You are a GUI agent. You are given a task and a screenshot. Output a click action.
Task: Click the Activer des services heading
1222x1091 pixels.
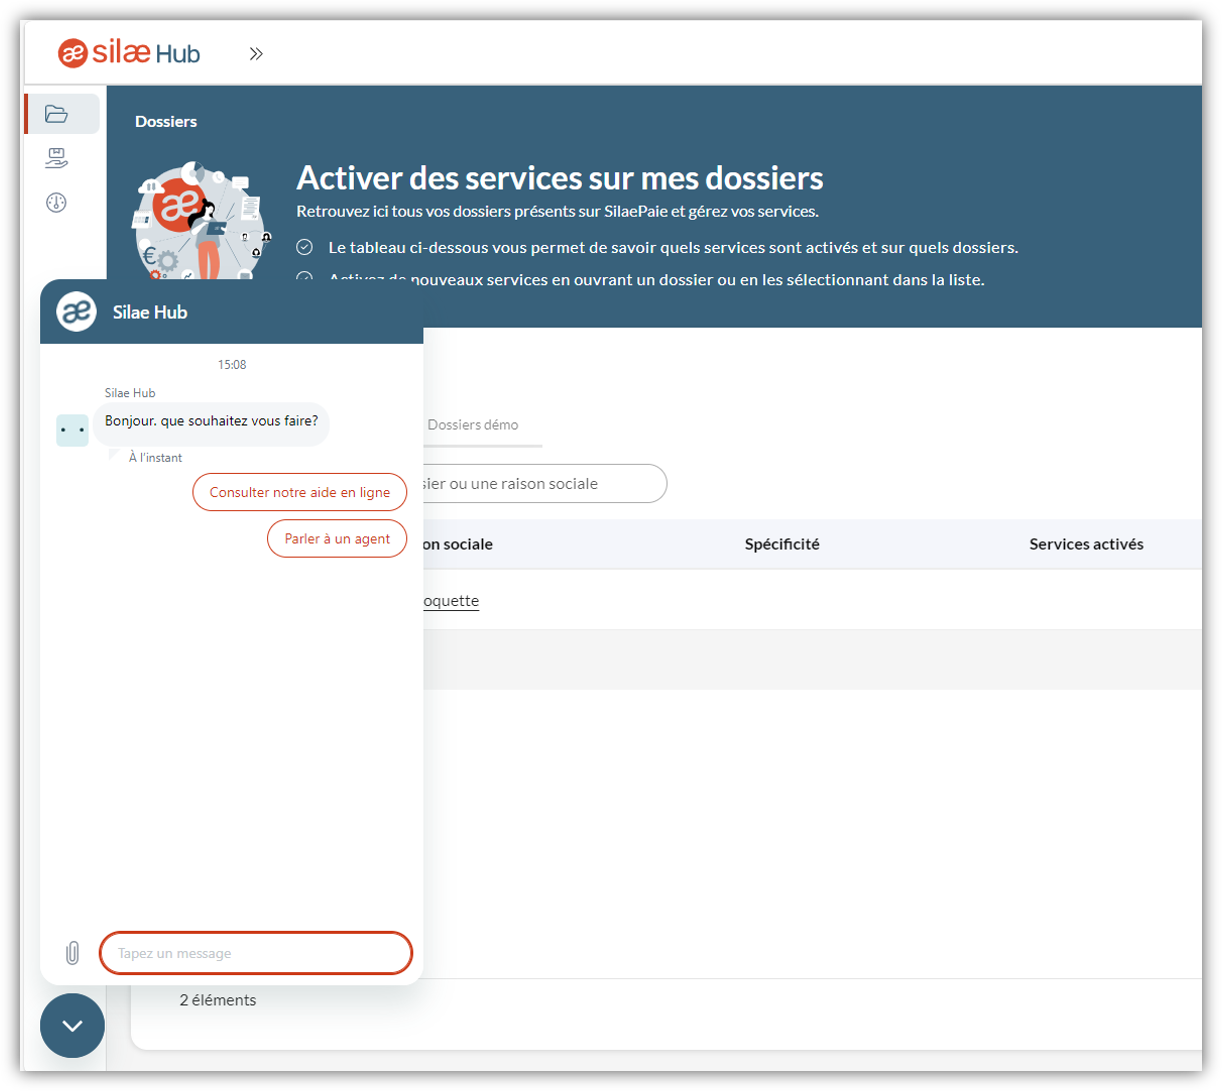560,178
